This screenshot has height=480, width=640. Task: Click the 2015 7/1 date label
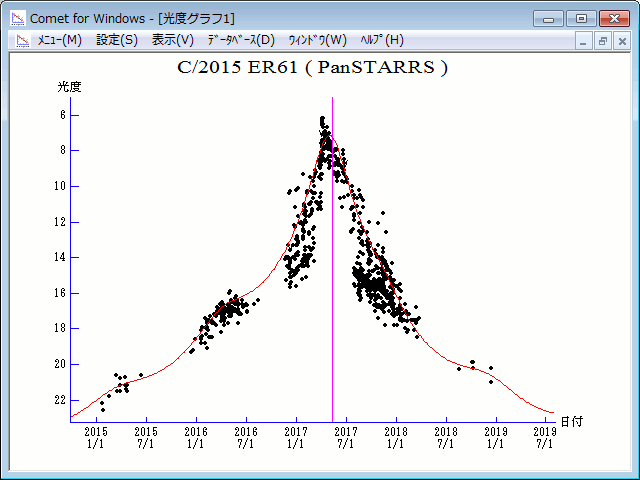coord(146,438)
